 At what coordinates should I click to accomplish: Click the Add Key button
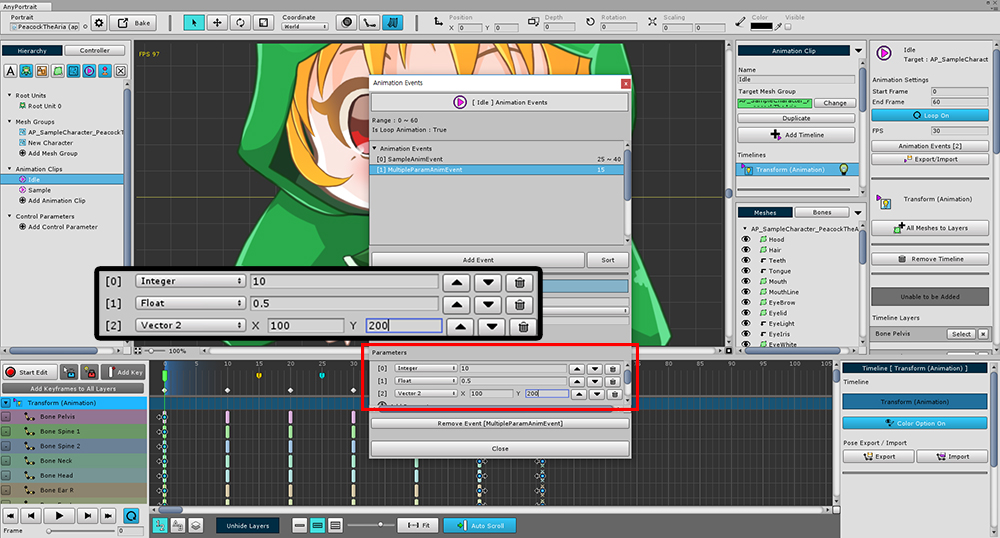(124, 372)
